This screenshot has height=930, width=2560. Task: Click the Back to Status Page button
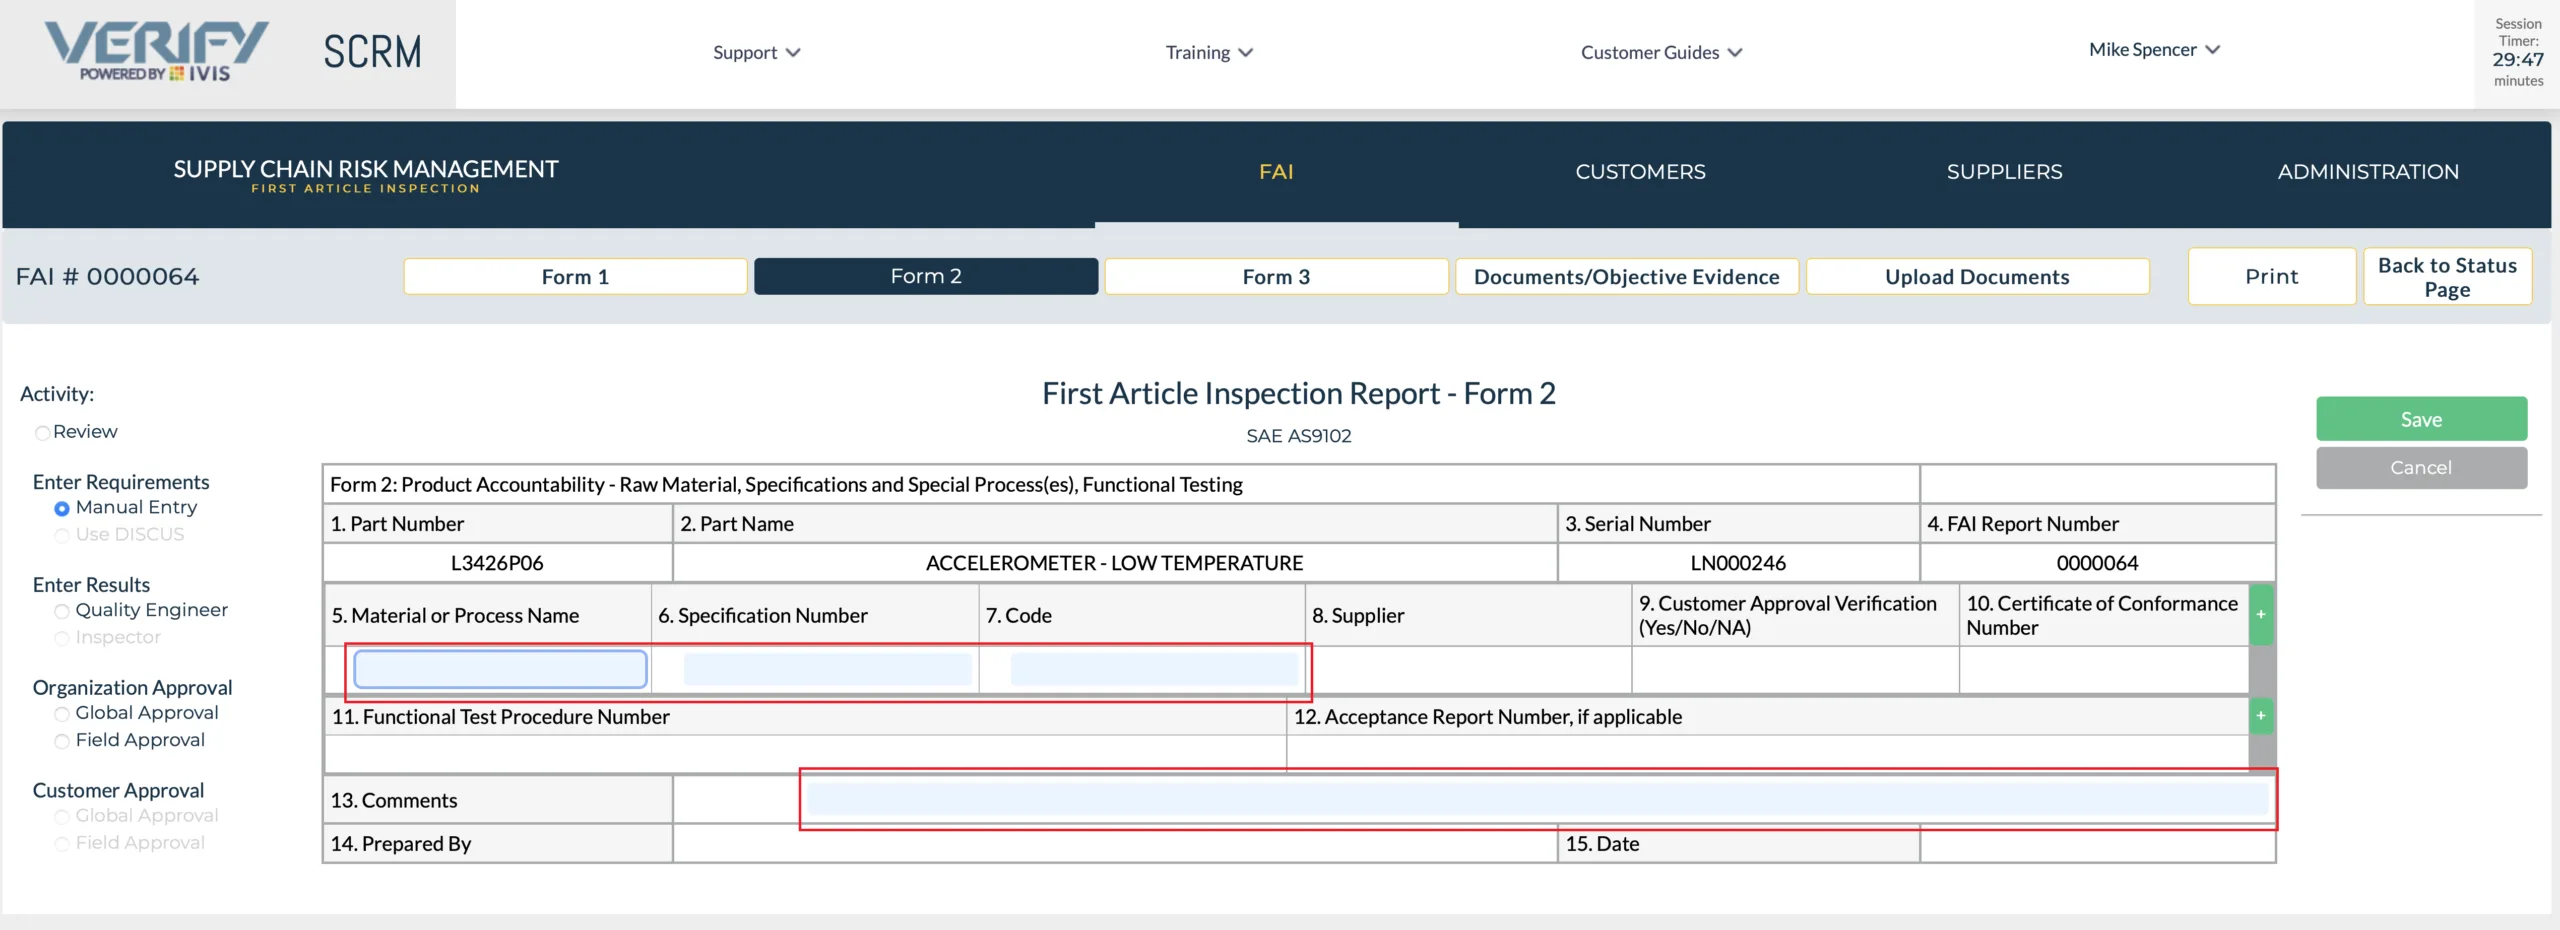[2447, 277]
